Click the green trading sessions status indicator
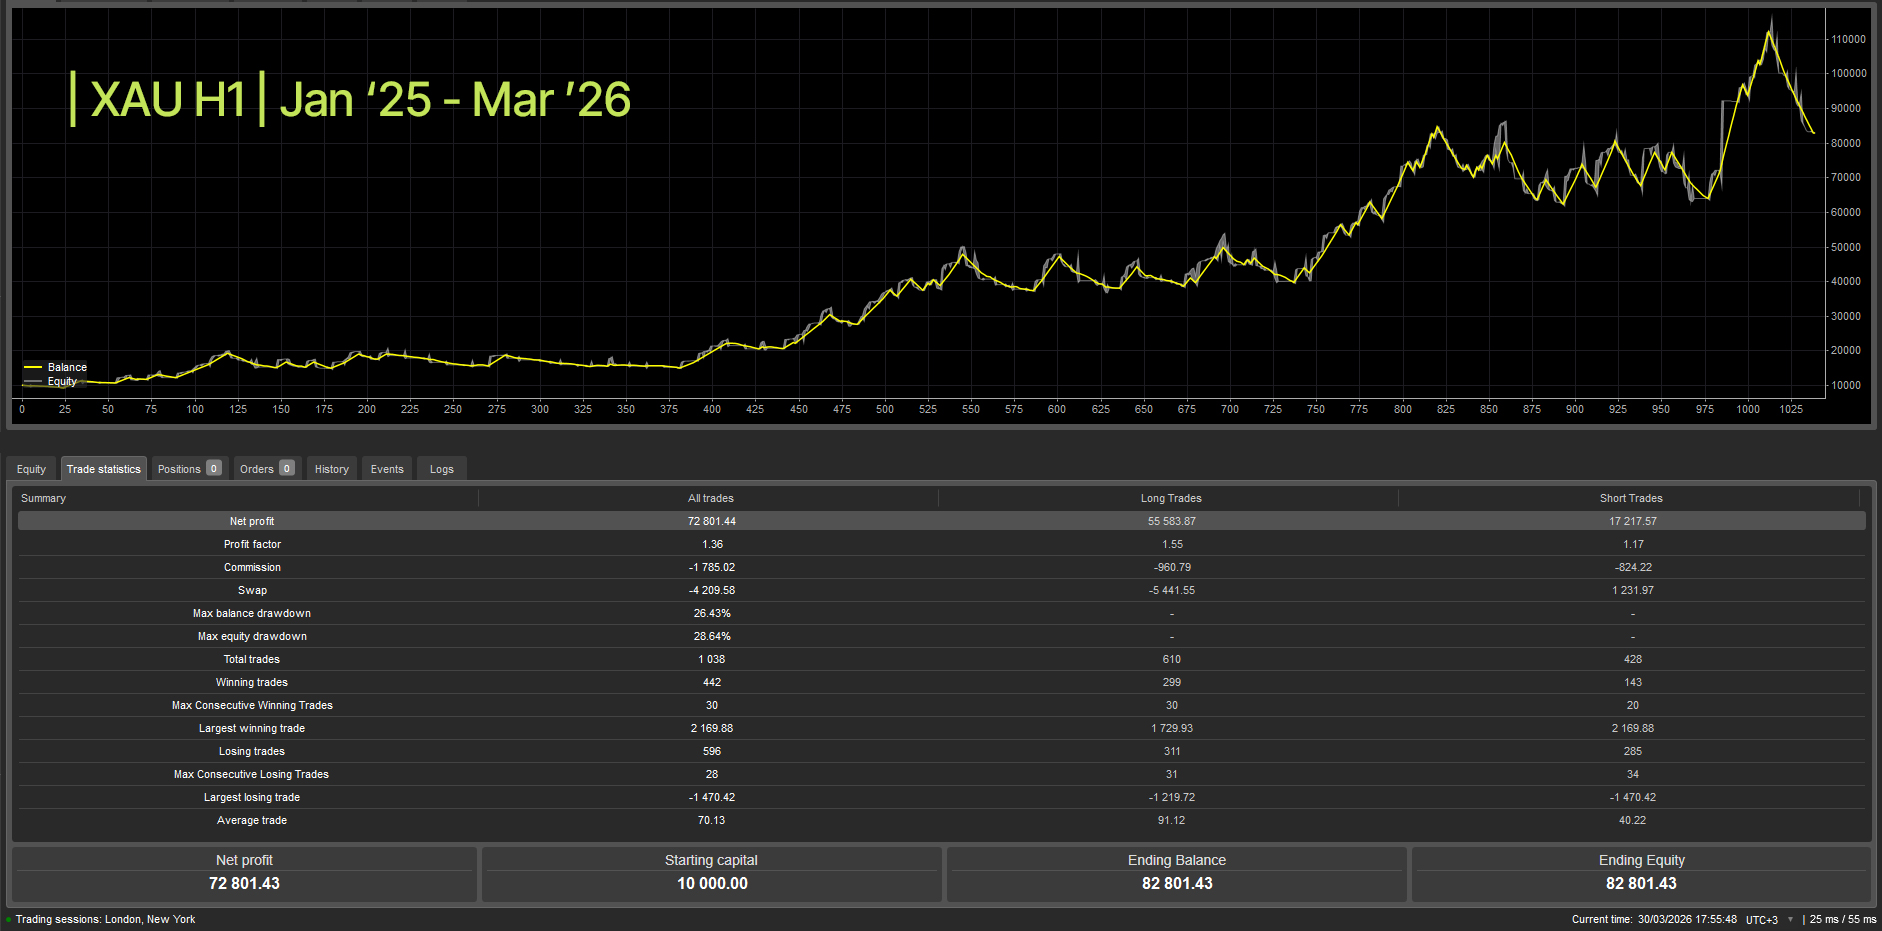The width and height of the screenshot is (1882, 931). pyautogui.click(x=8, y=919)
